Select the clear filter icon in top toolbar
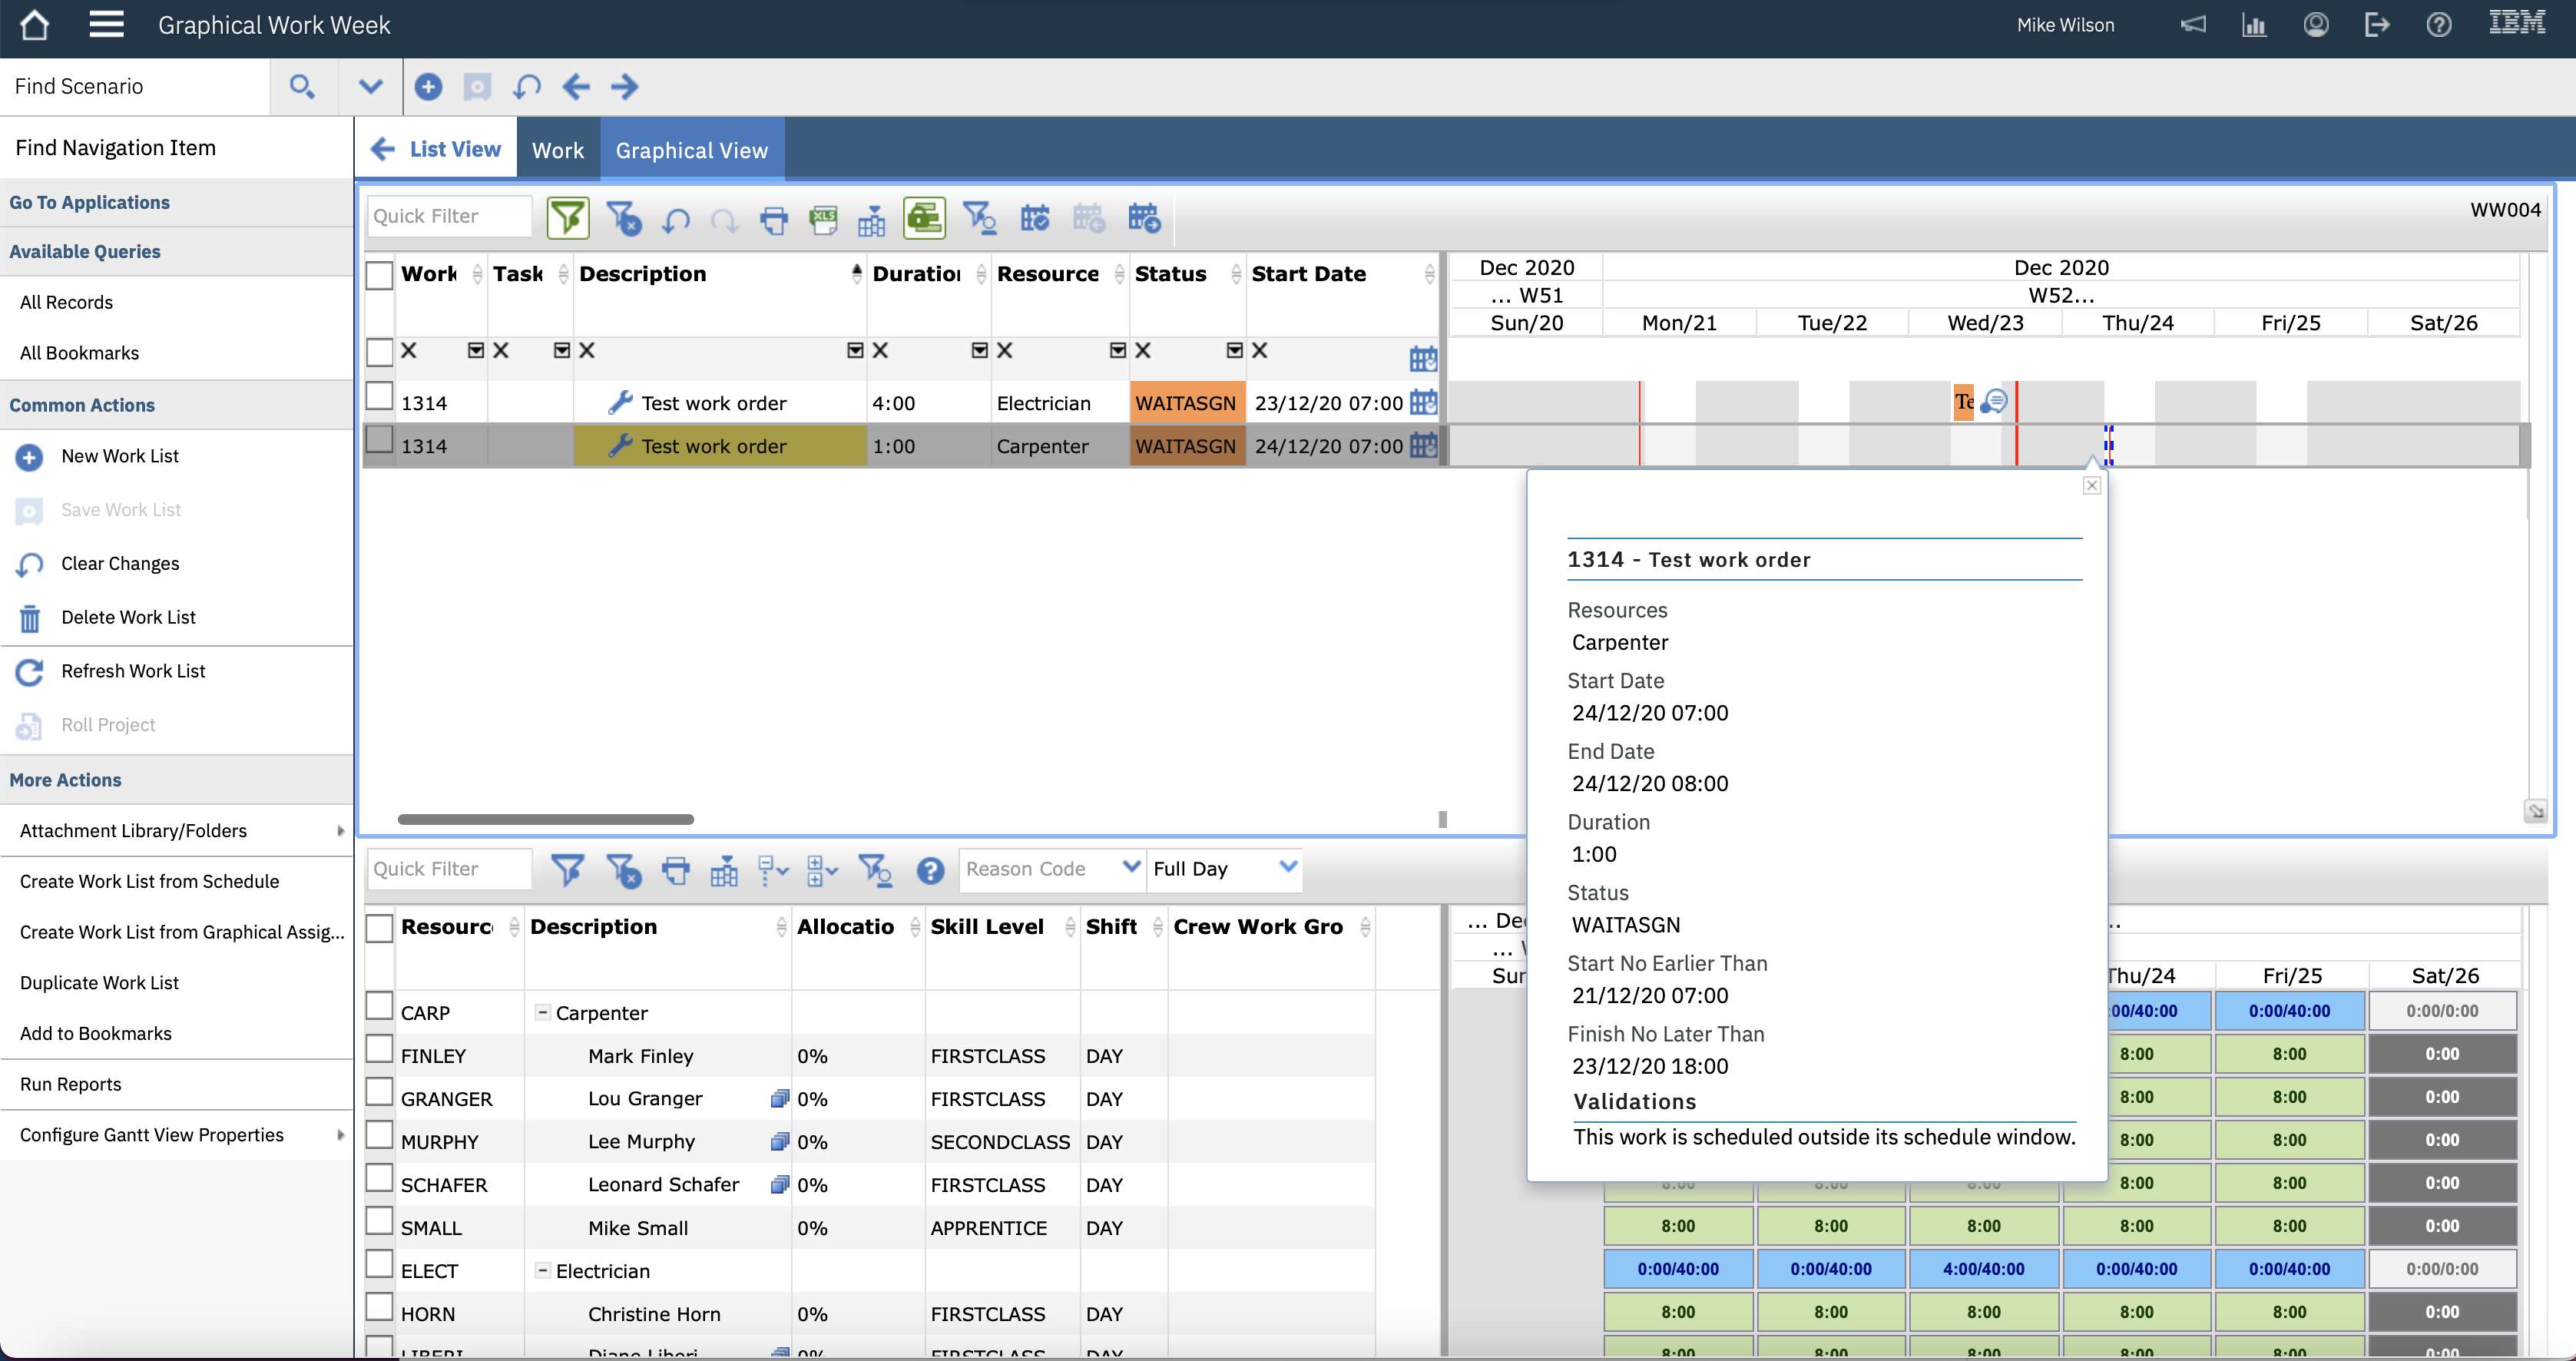This screenshot has height=1361, width=2576. (624, 218)
